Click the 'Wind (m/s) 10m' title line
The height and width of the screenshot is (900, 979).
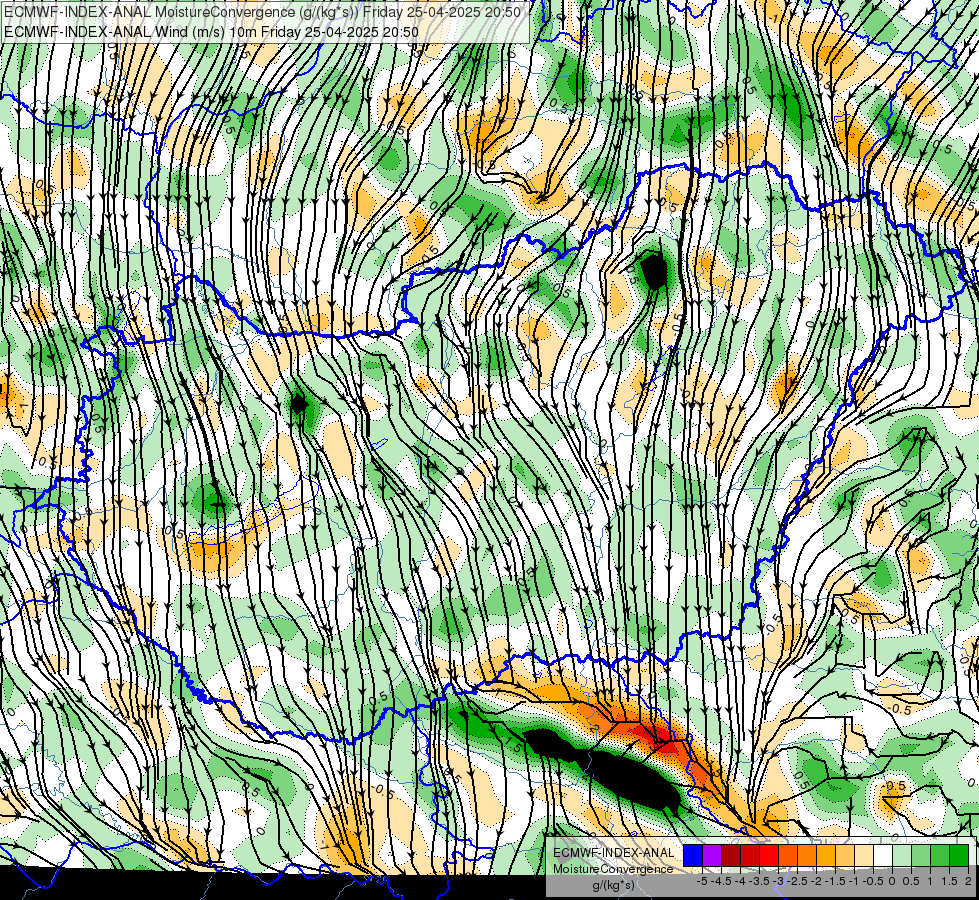[x=211, y=31]
